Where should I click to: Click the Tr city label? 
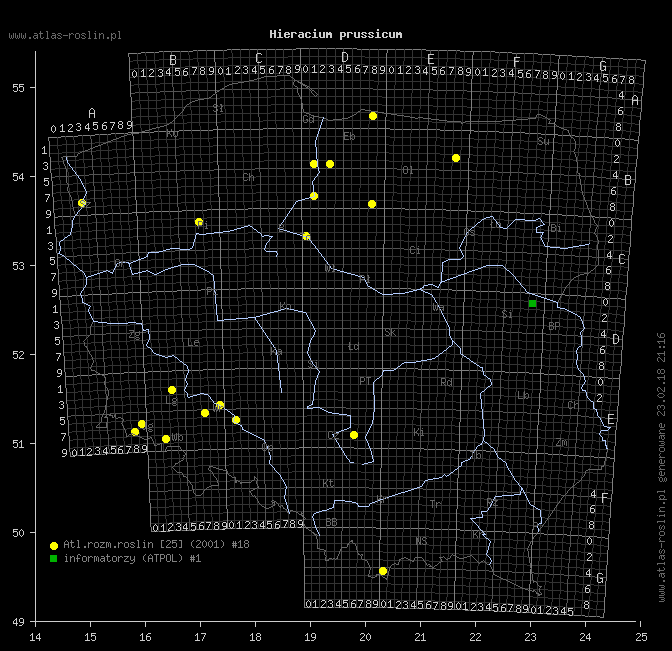[x=435, y=504]
